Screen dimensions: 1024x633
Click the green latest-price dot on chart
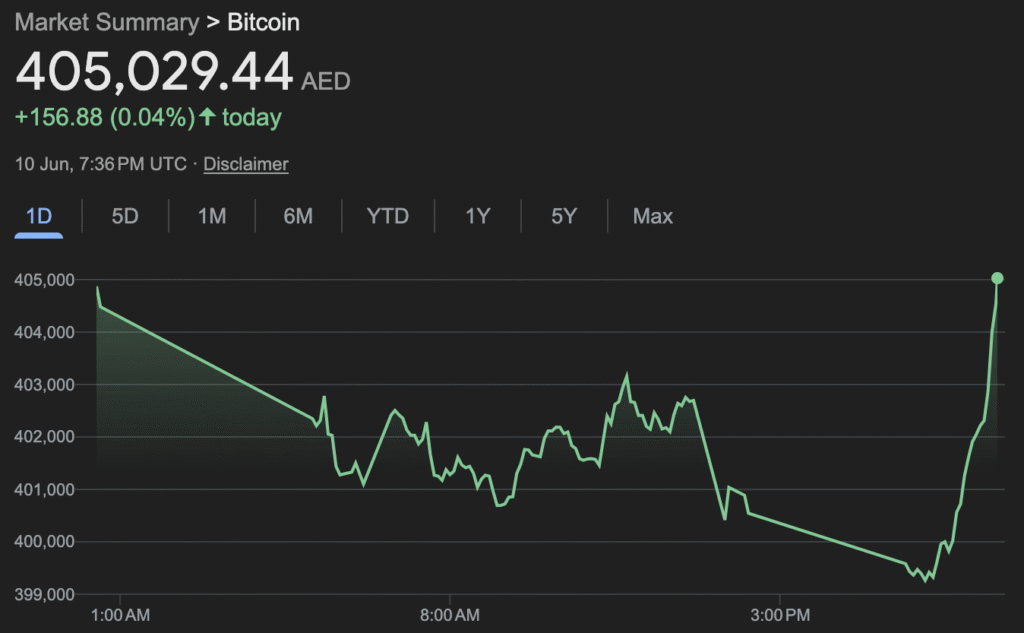pos(997,278)
